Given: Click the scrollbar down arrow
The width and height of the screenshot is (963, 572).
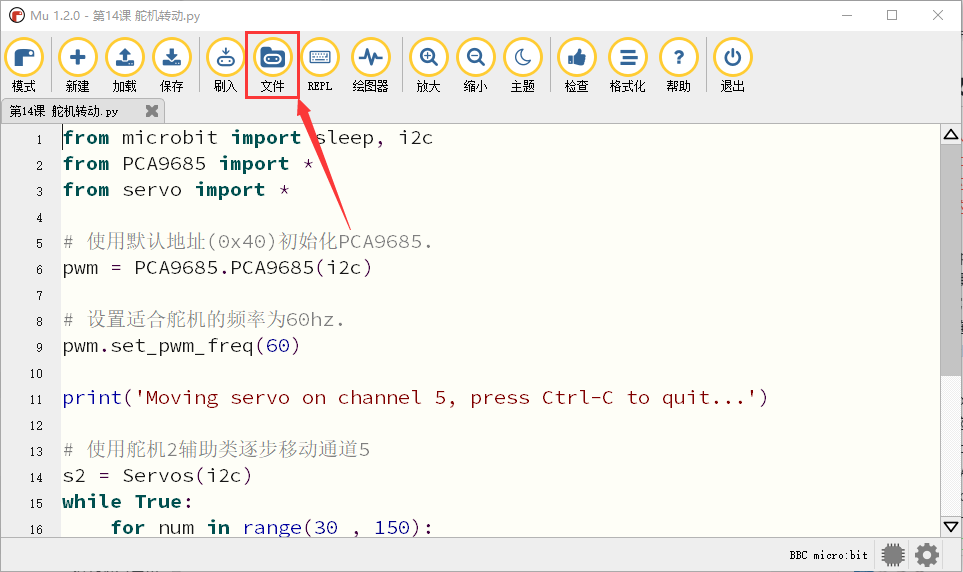Looking at the screenshot, I should 951,527.
